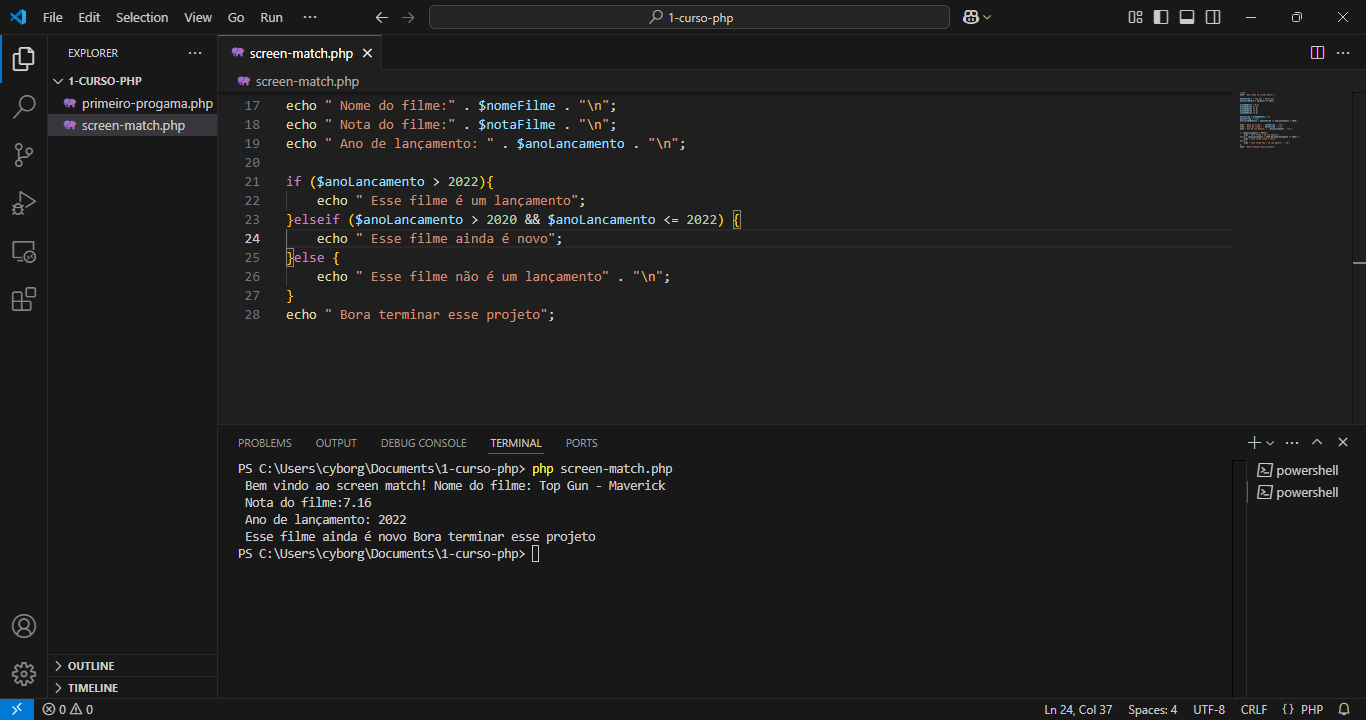Viewport: 1366px width, 720px height.
Task: Open the Copilot dropdown arrow
Action: point(987,17)
